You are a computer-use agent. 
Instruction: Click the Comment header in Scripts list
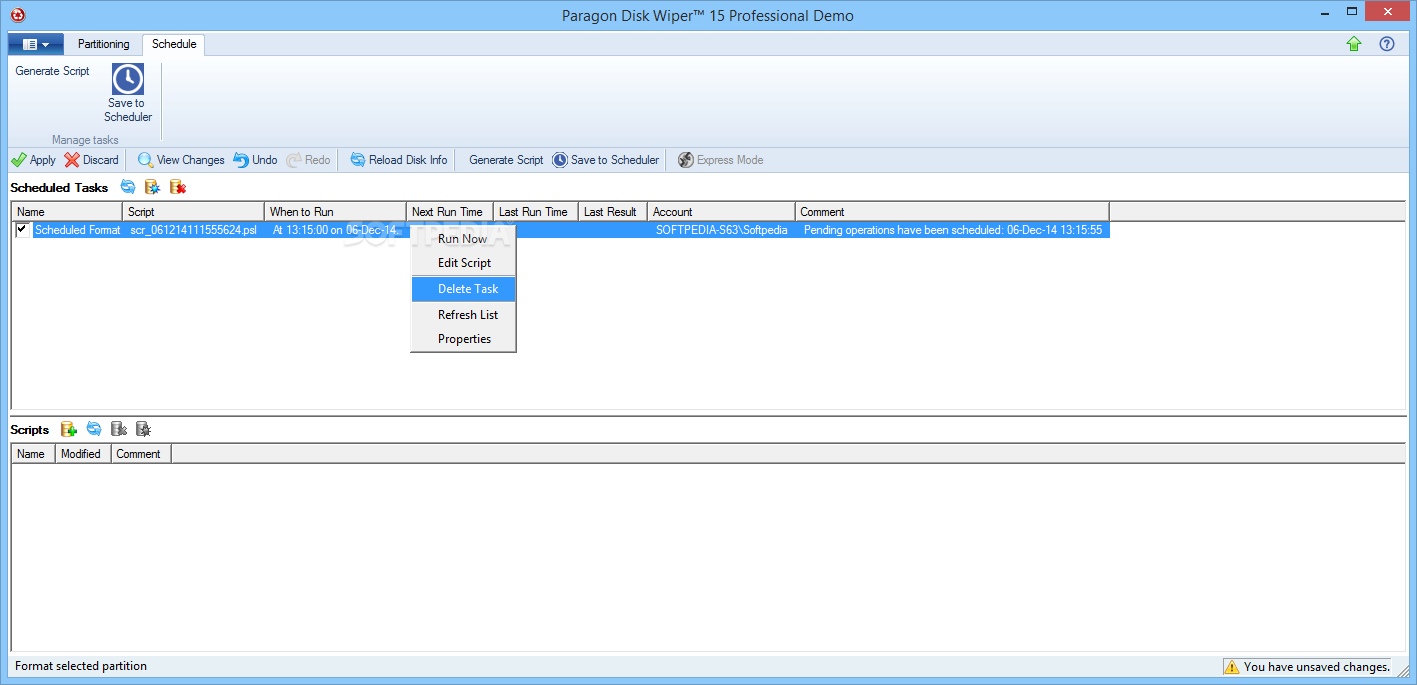tap(141, 454)
